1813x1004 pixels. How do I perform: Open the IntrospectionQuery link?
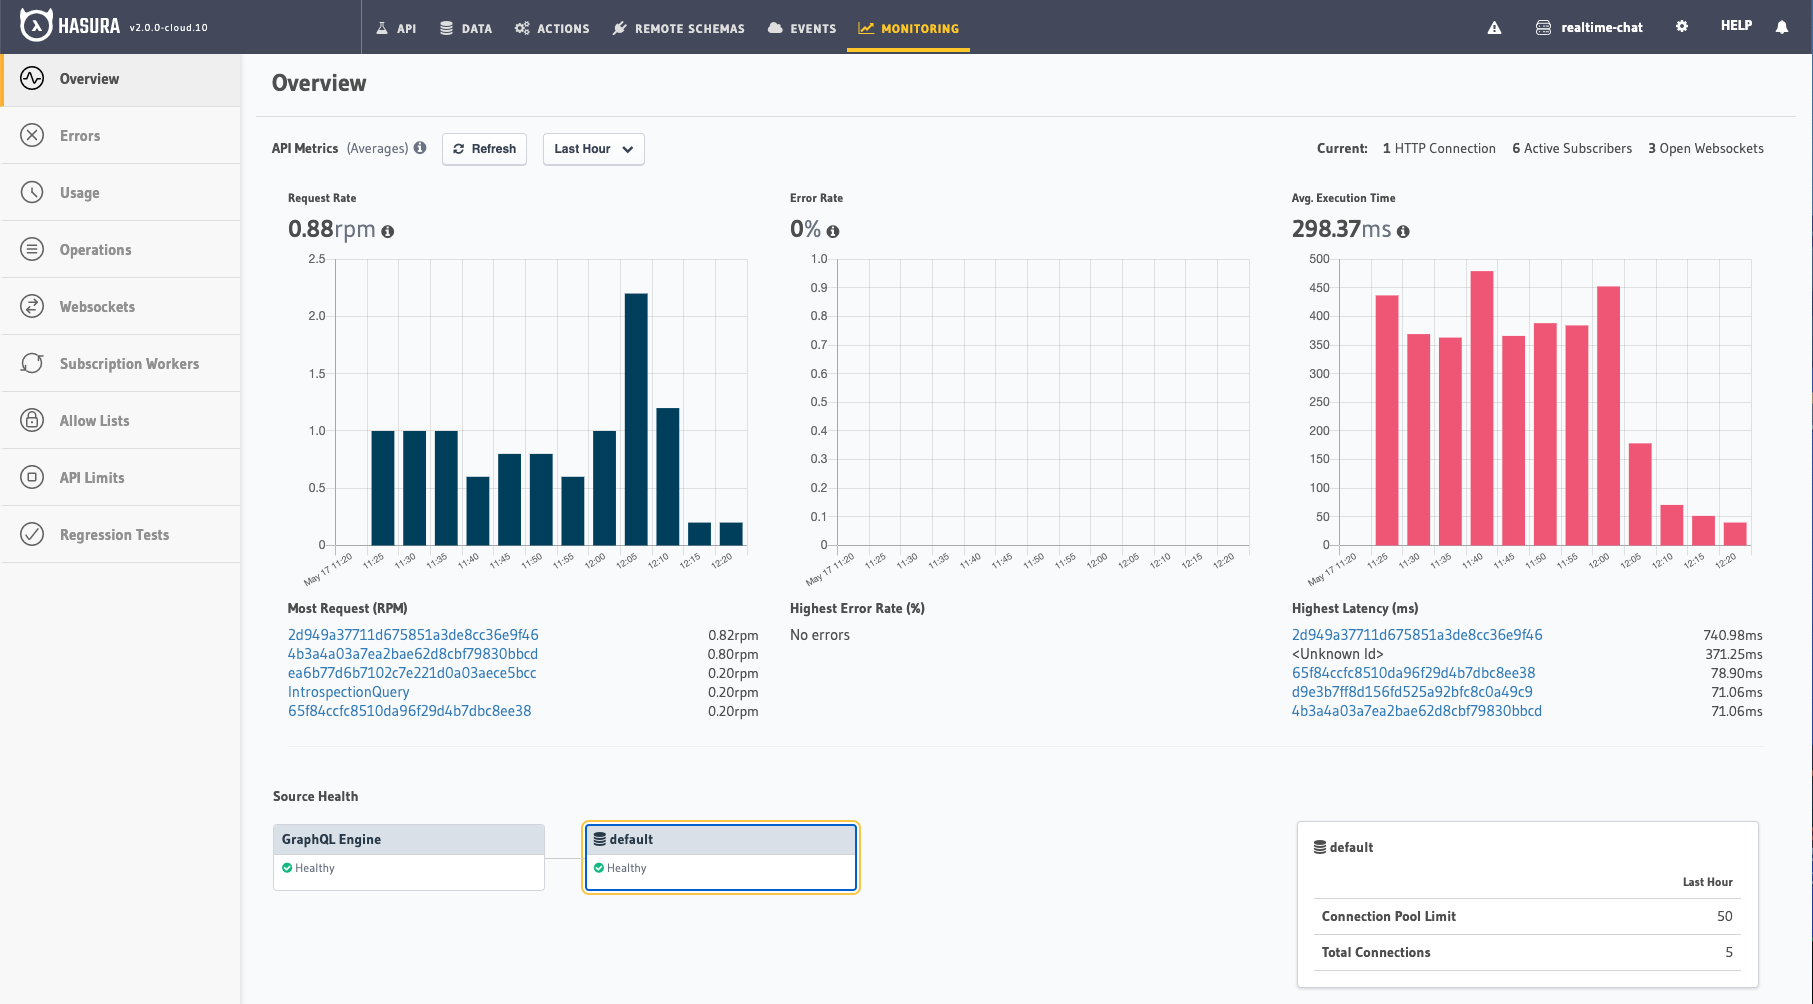click(348, 691)
